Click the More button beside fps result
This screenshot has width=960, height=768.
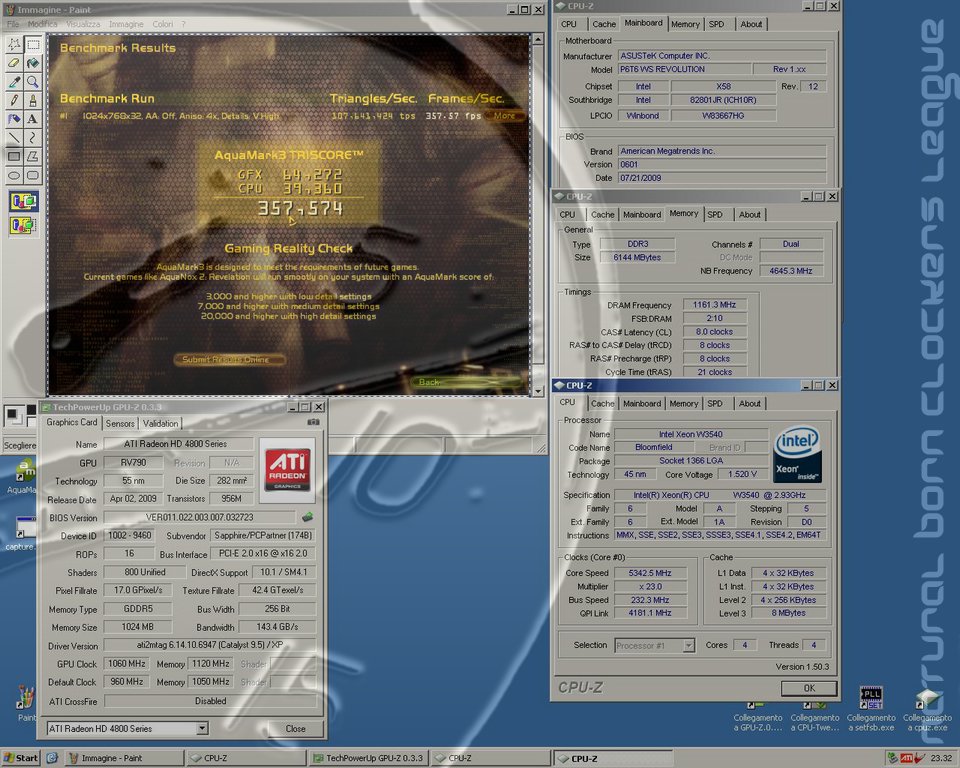[504, 115]
